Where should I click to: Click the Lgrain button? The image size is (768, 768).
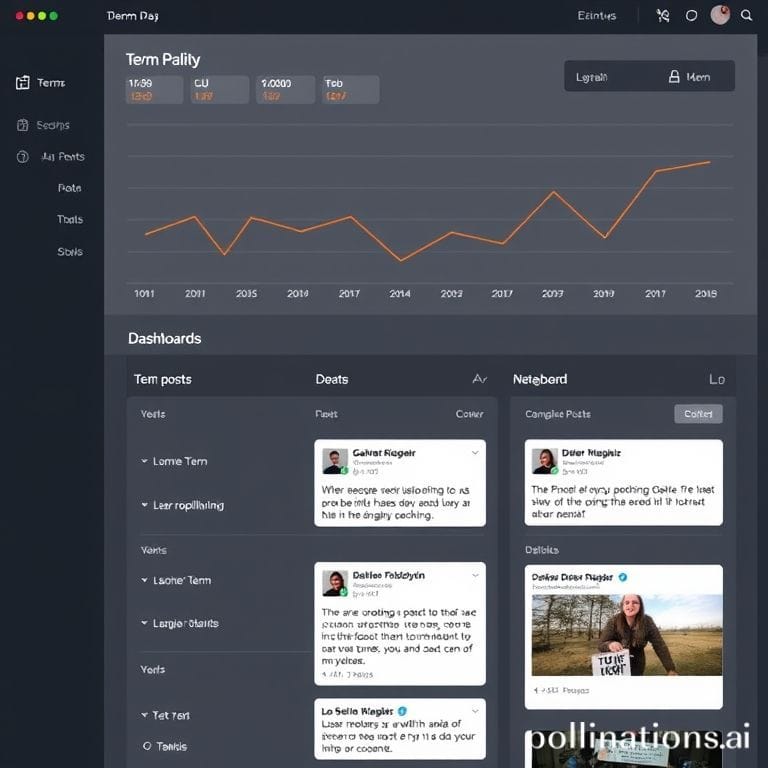tap(591, 77)
